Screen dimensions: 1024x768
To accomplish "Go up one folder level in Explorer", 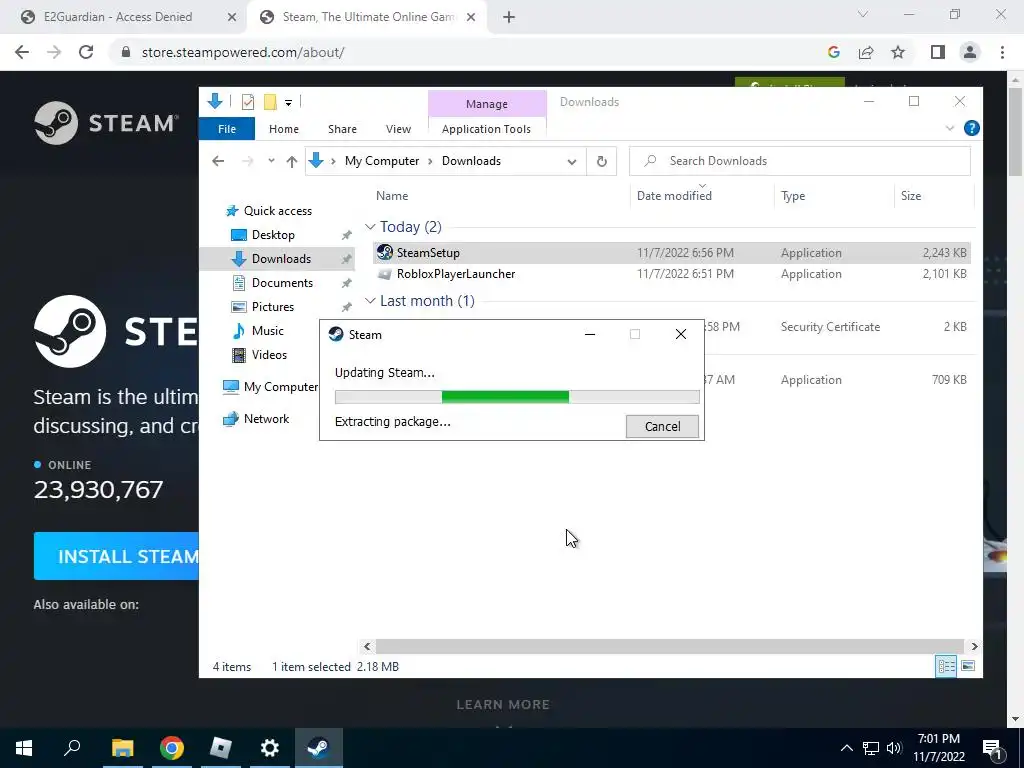I will click(292, 161).
